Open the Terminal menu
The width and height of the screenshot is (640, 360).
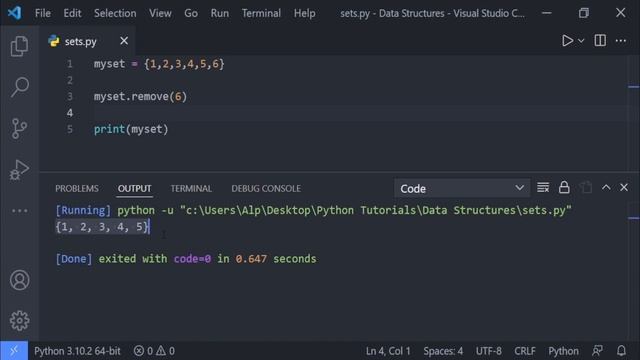261,13
